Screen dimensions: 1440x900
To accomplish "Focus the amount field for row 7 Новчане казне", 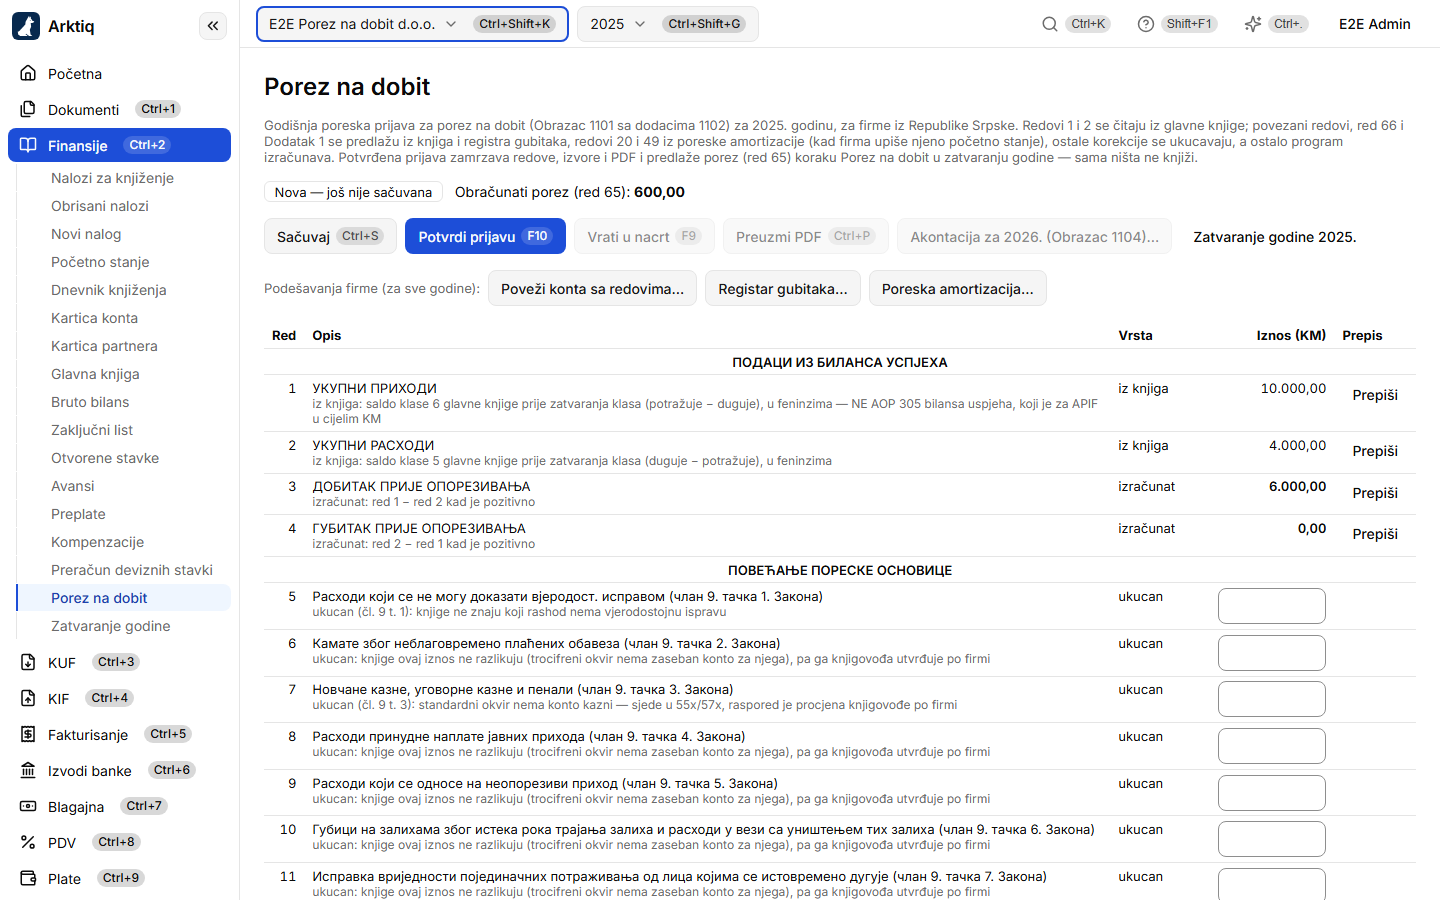I will pos(1272,699).
